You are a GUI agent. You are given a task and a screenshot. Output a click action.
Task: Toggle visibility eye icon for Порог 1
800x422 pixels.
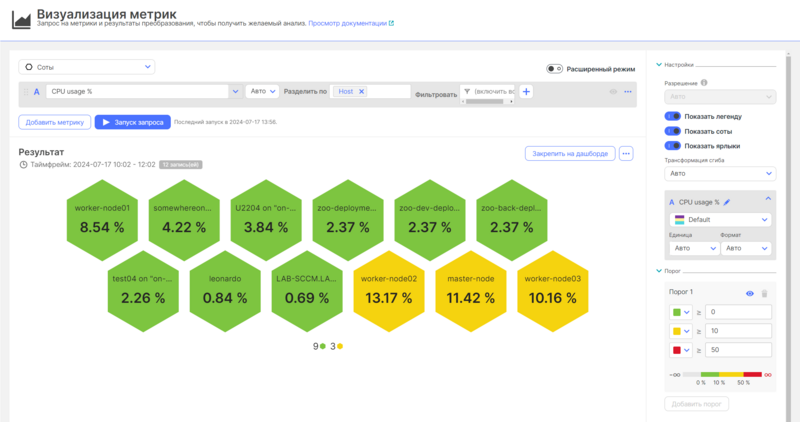pyautogui.click(x=749, y=293)
